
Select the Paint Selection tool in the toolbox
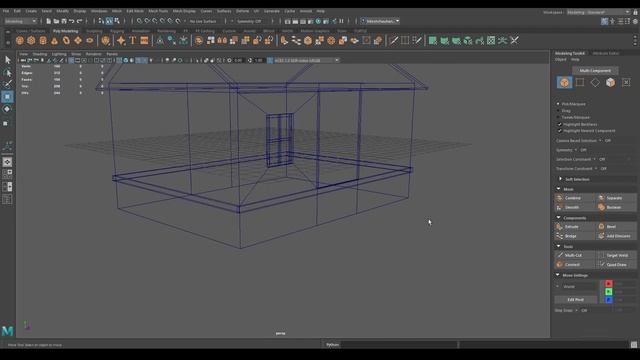click(x=7, y=84)
